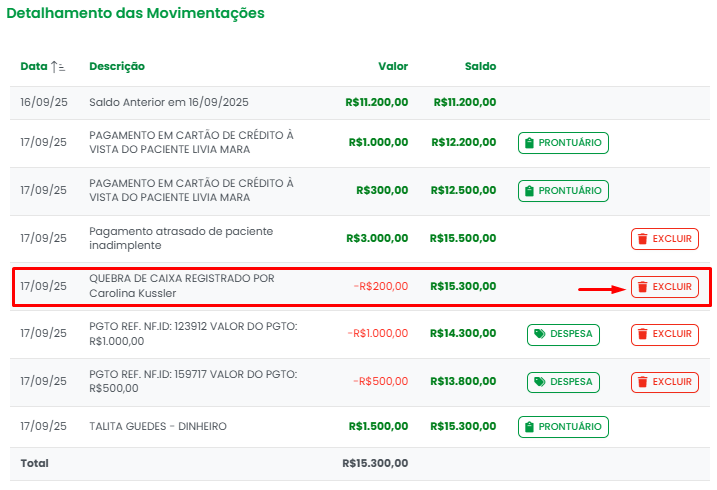Click trash Excluir for NF.ID 123912 payment
717x490 pixels.
tap(664, 334)
